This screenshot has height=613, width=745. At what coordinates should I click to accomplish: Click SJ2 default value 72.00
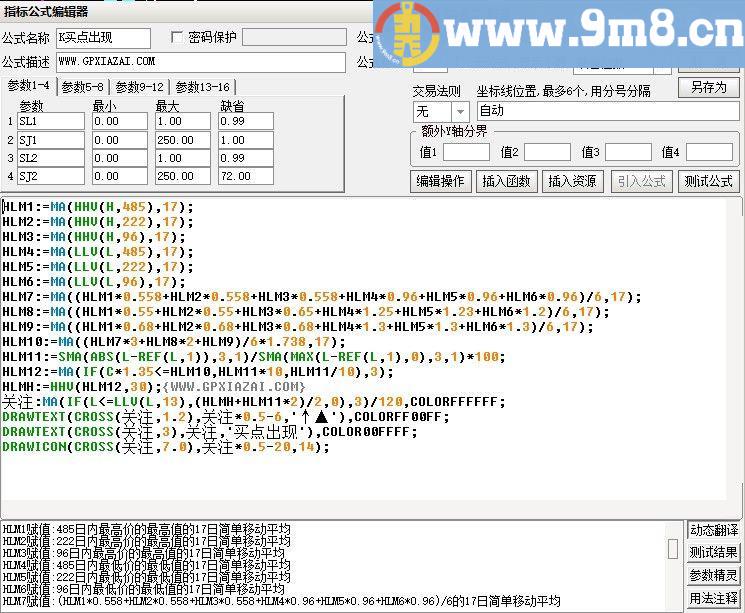[246, 176]
